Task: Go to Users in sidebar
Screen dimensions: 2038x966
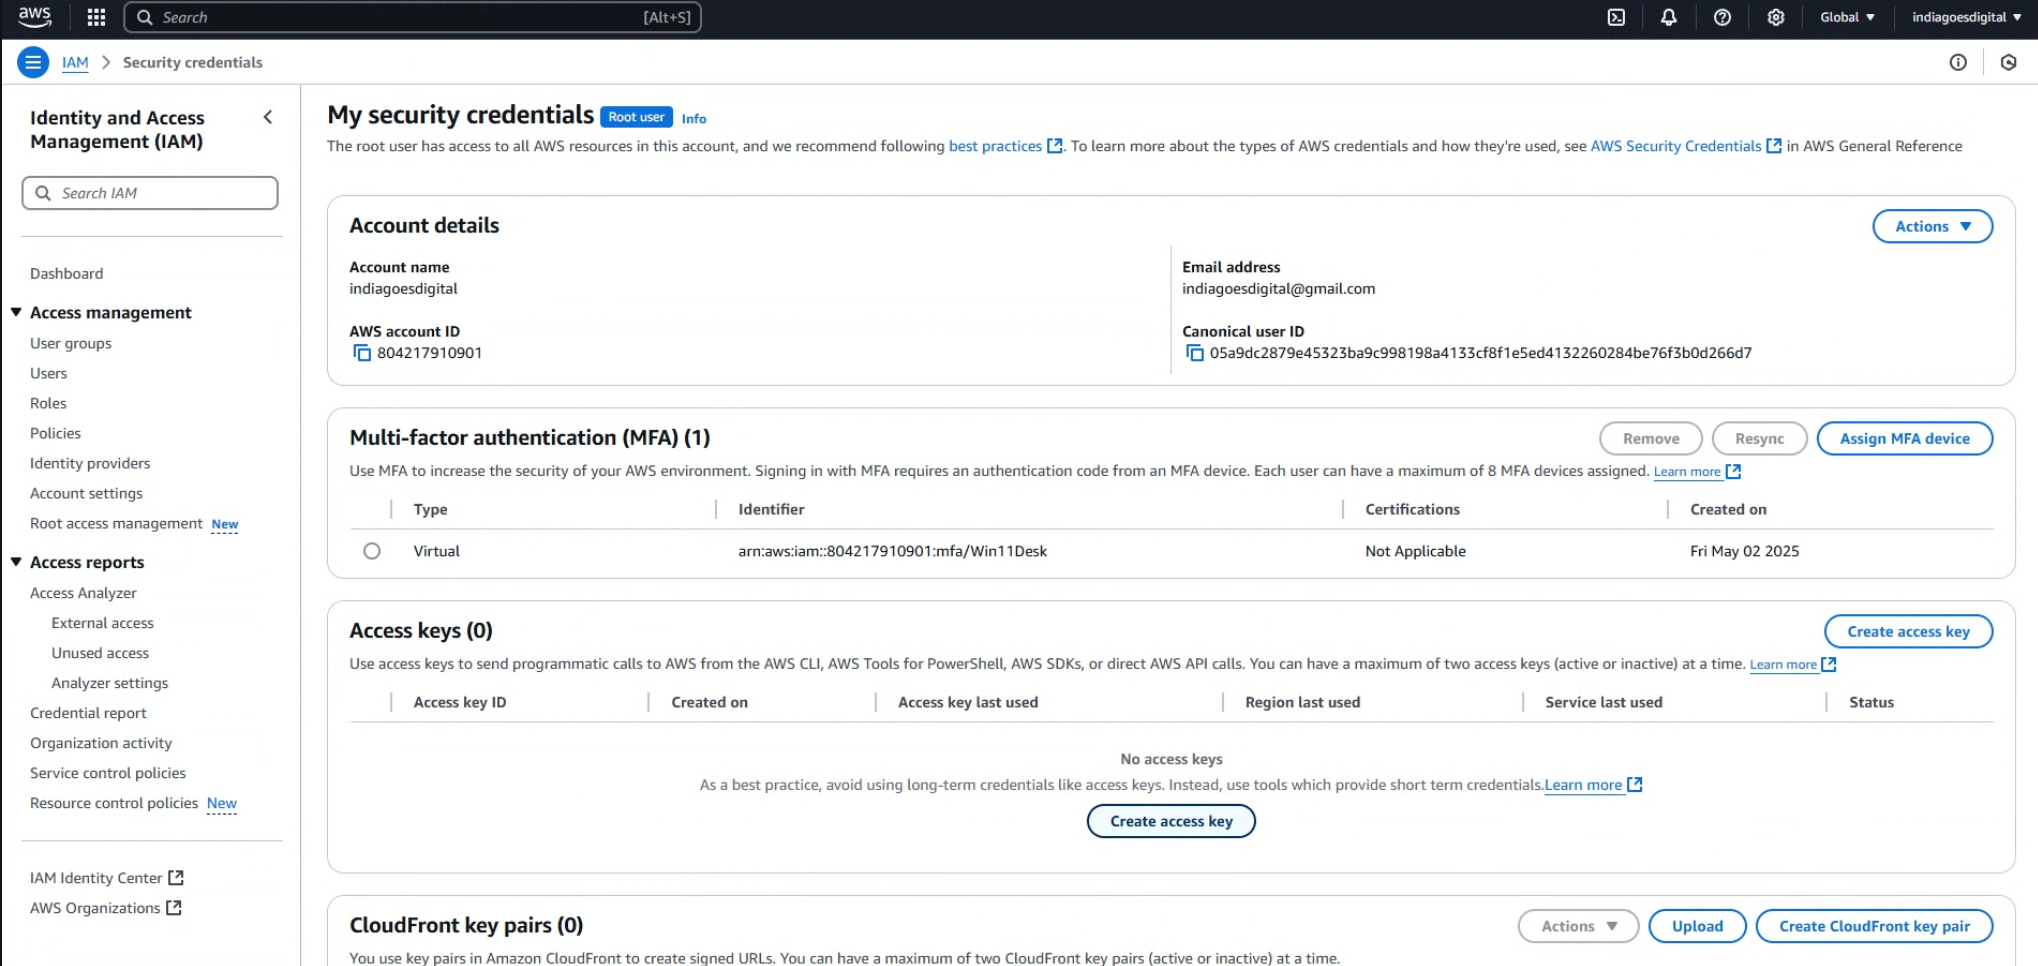Action: point(49,373)
